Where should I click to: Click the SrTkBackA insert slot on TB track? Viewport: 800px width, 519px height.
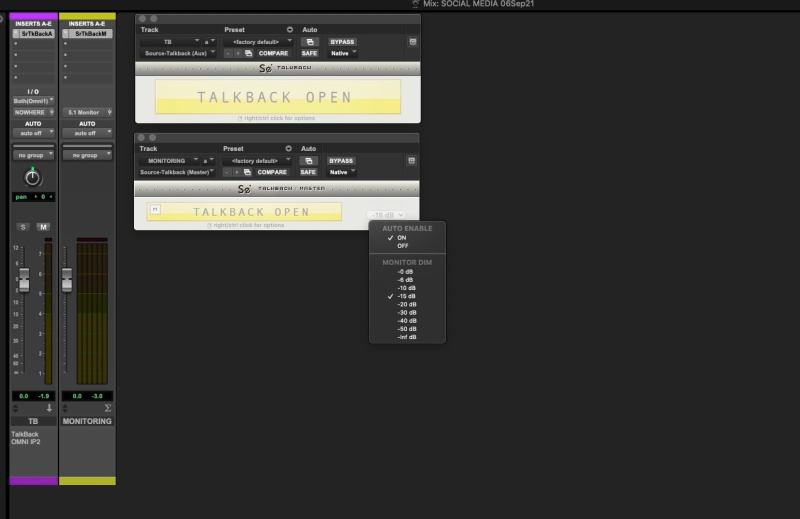(32, 34)
